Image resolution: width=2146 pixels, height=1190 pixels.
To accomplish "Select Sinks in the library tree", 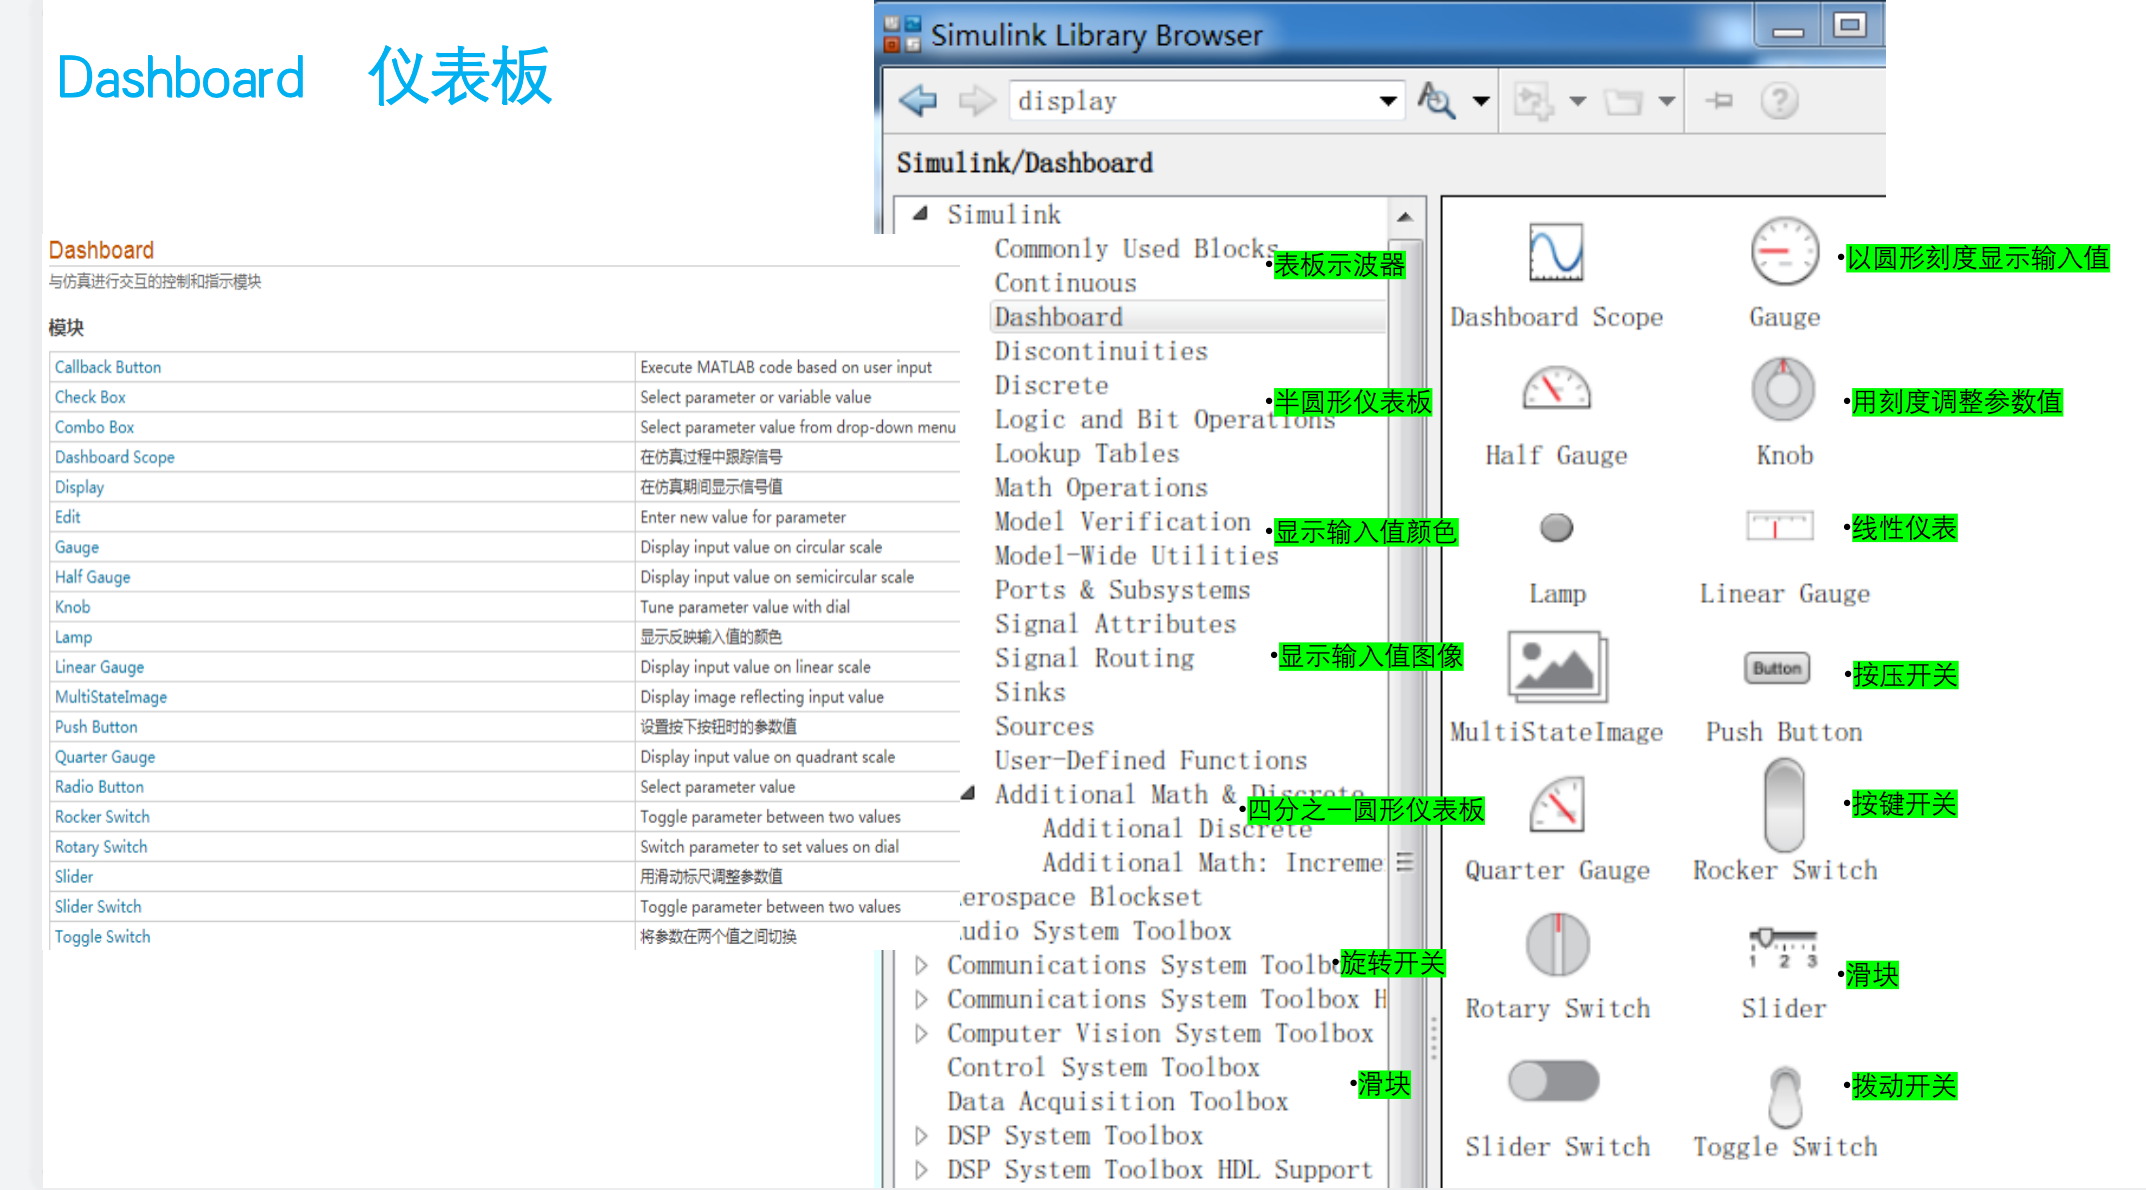I will (x=1030, y=692).
